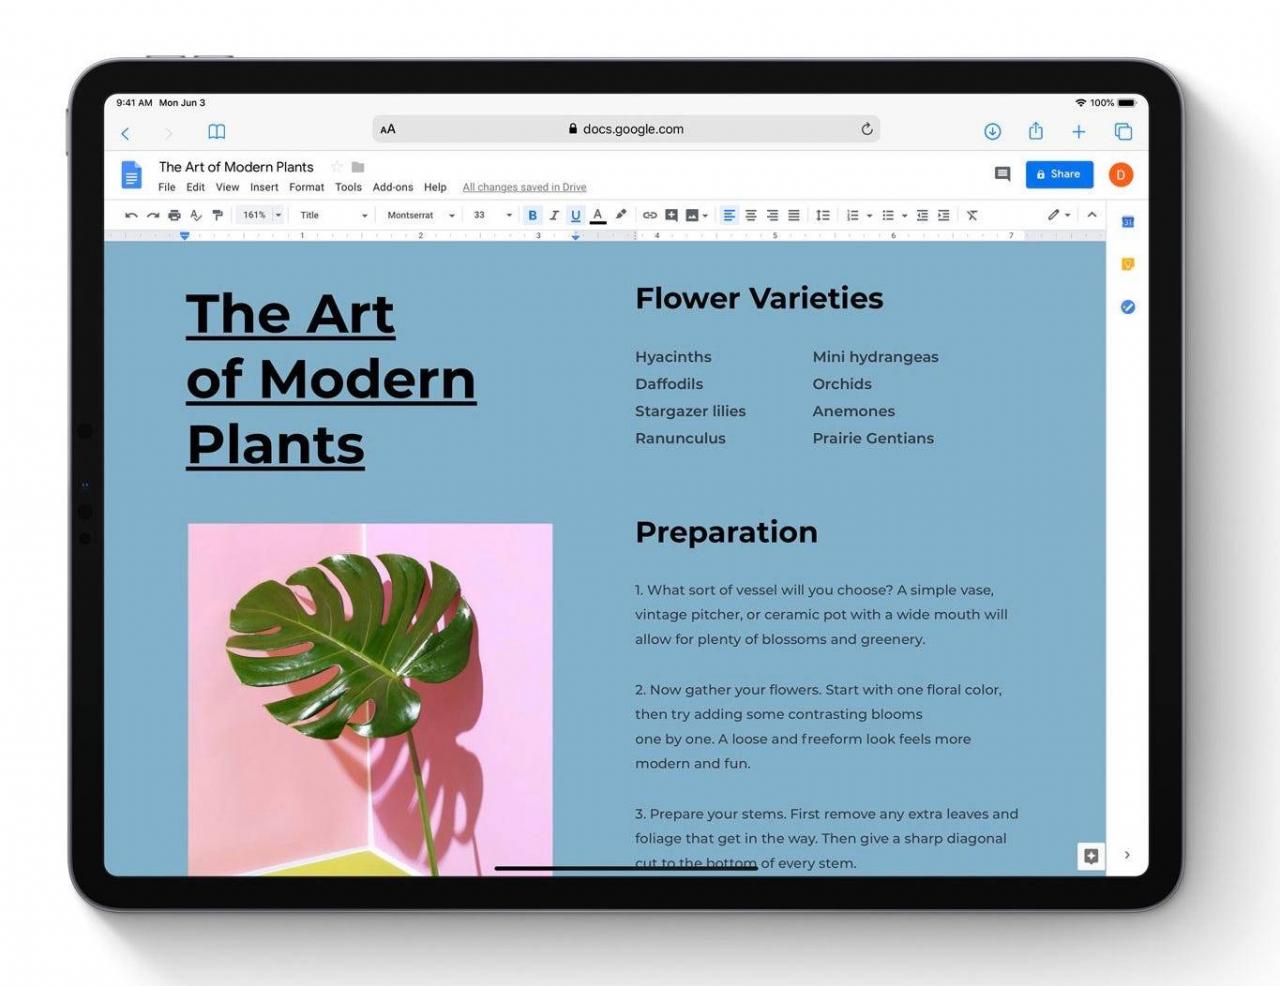The image size is (1280, 986).
Task: Open the bulleted list dropdown arrow
Action: (x=904, y=215)
